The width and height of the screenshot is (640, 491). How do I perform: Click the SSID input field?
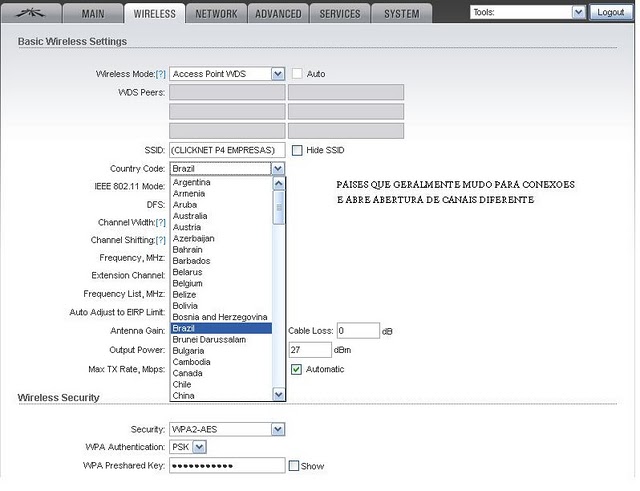tap(227, 150)
